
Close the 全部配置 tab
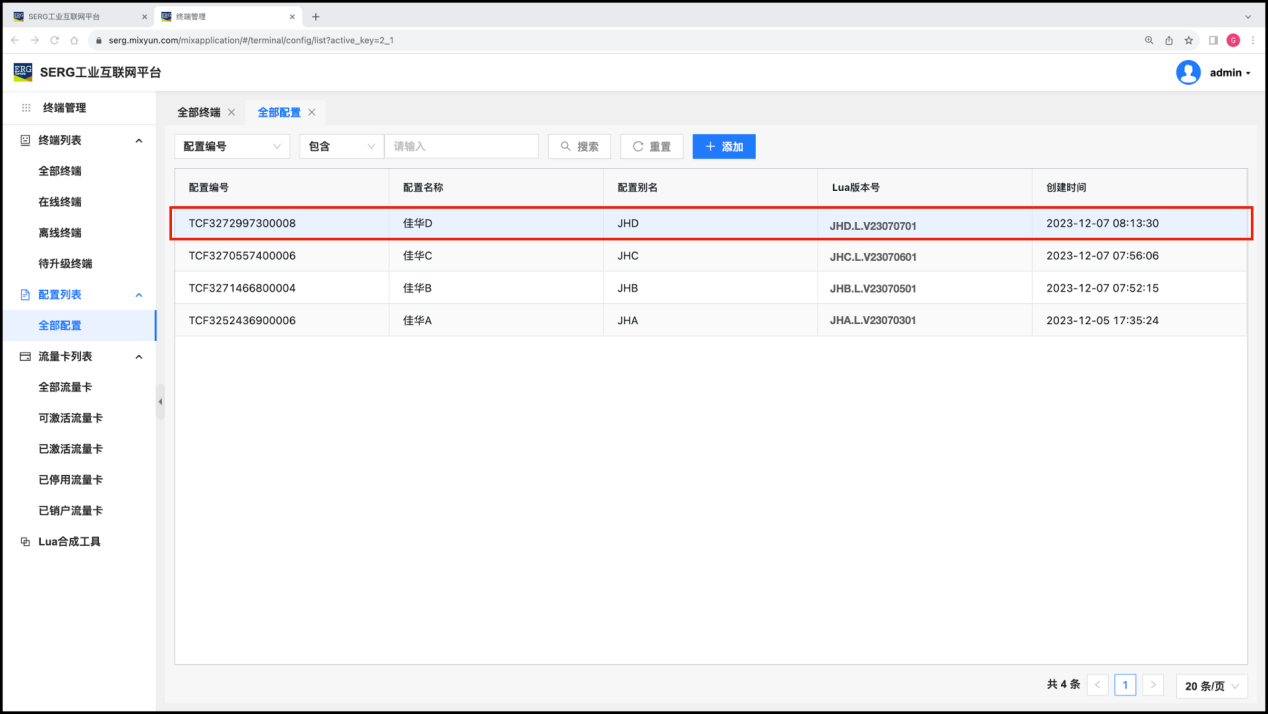click(x=312, y=112)
